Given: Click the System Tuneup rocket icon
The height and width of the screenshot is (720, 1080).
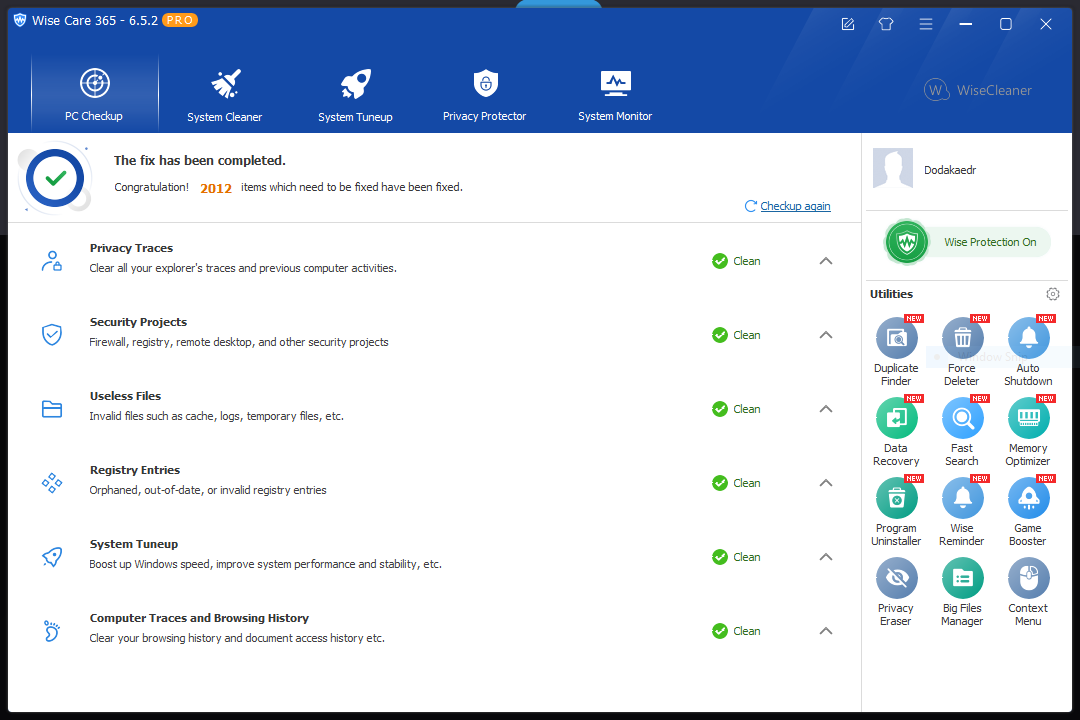Looking at the screenshot, I should tap(52, 557).
